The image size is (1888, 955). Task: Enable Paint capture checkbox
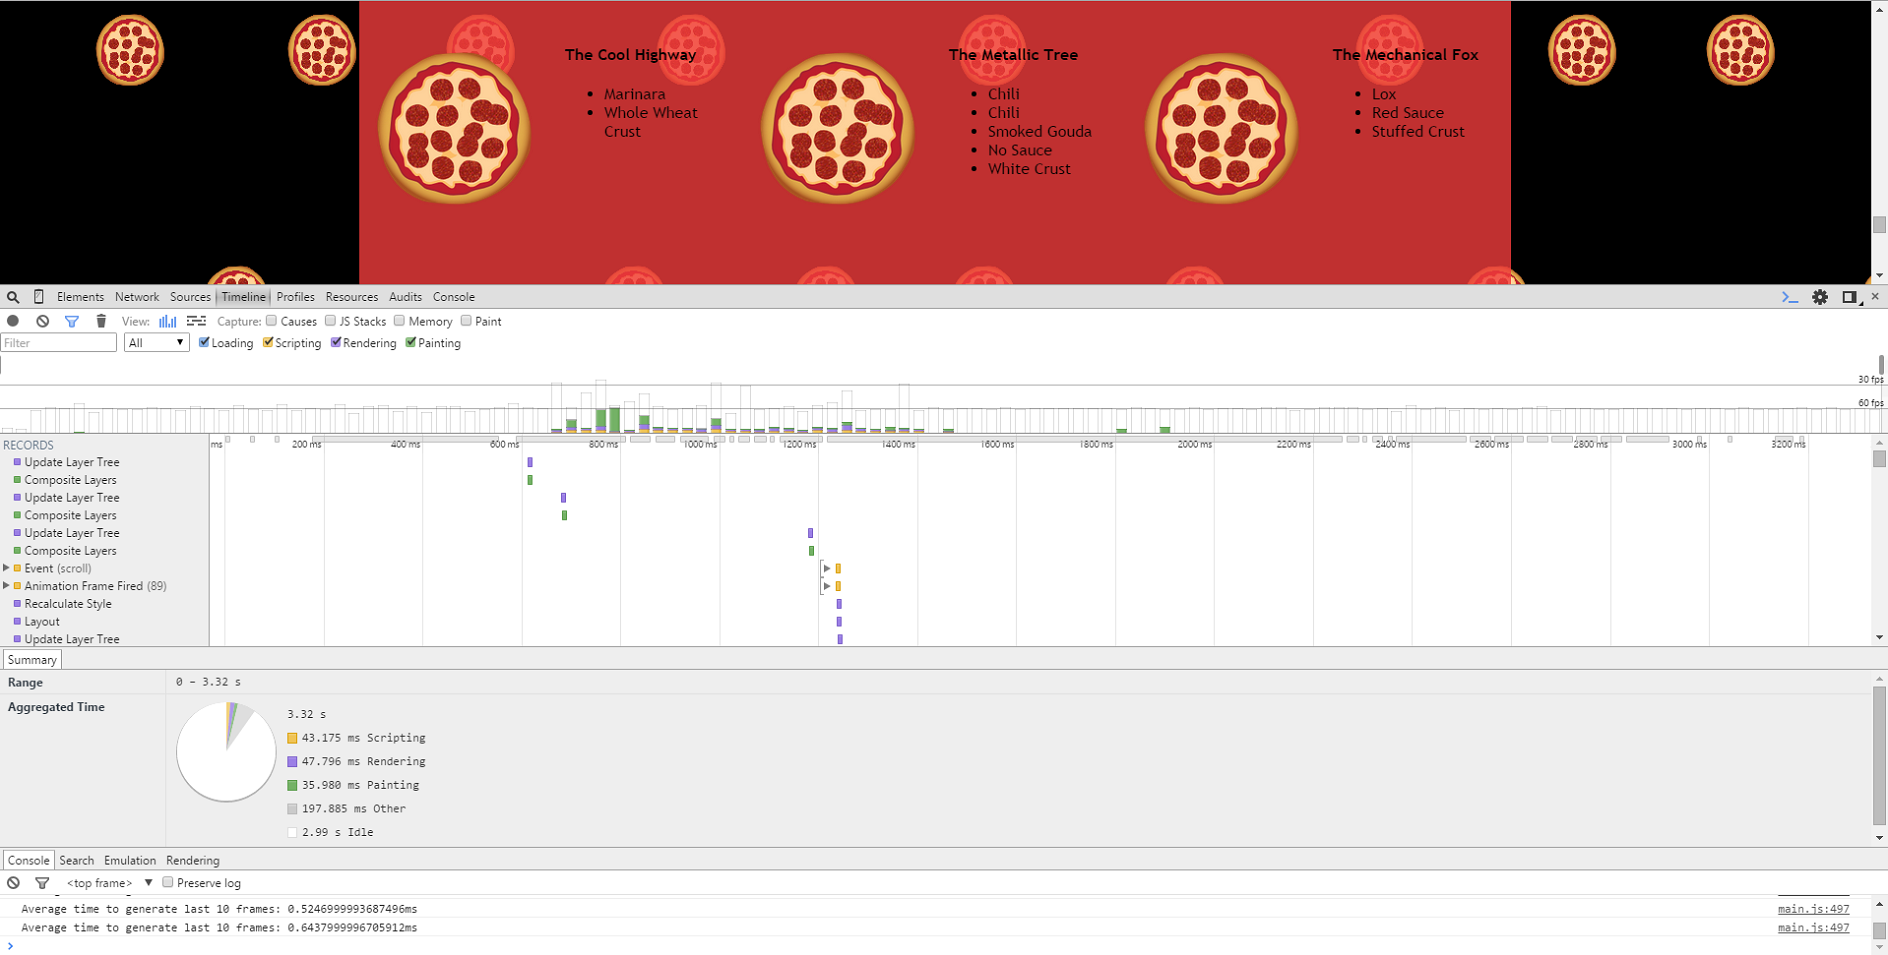point(466,321)
